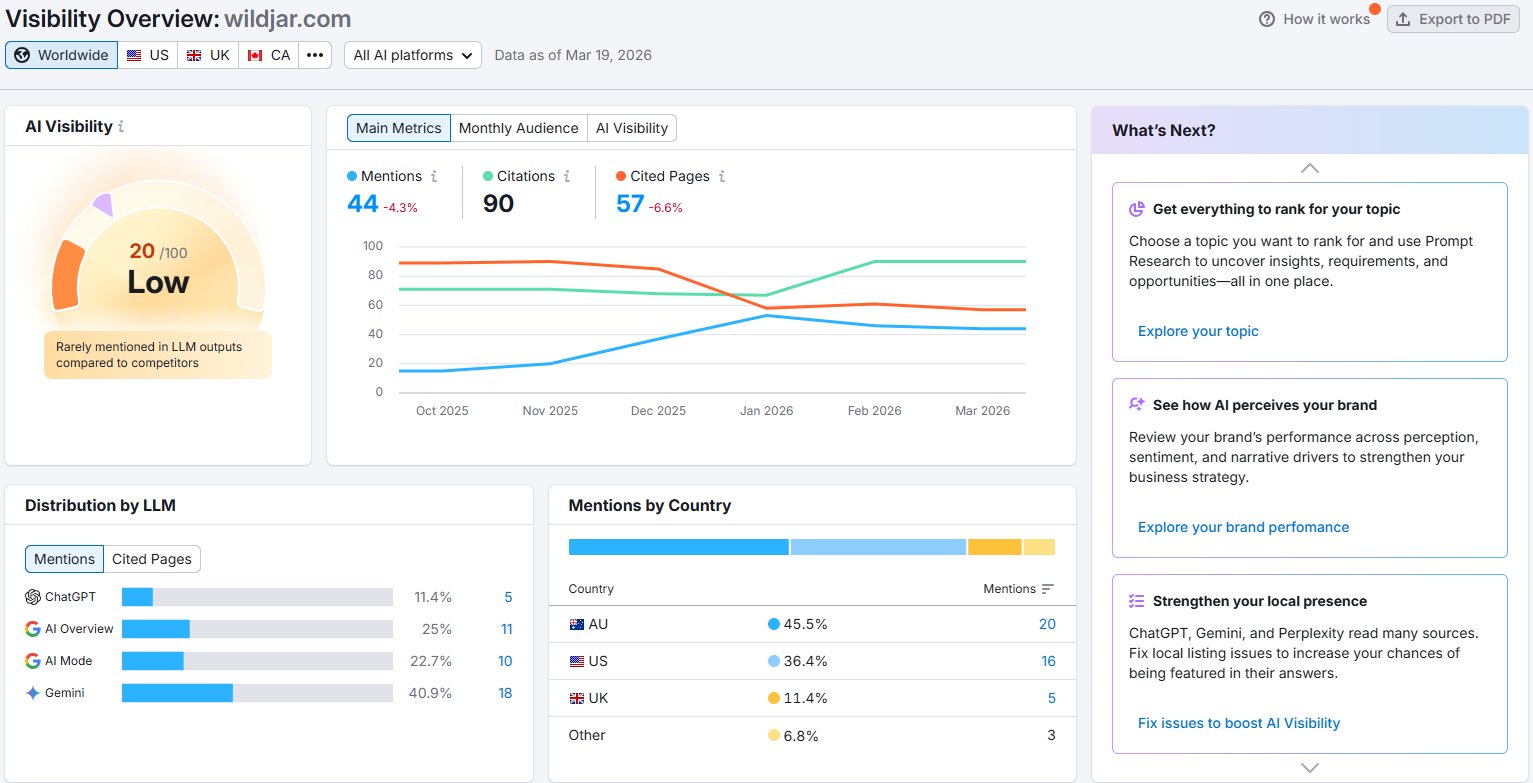Viewport: 1533px width, 783px height.
Task: Click the Gemini distribution bar
Action: (x=257, y=693)
